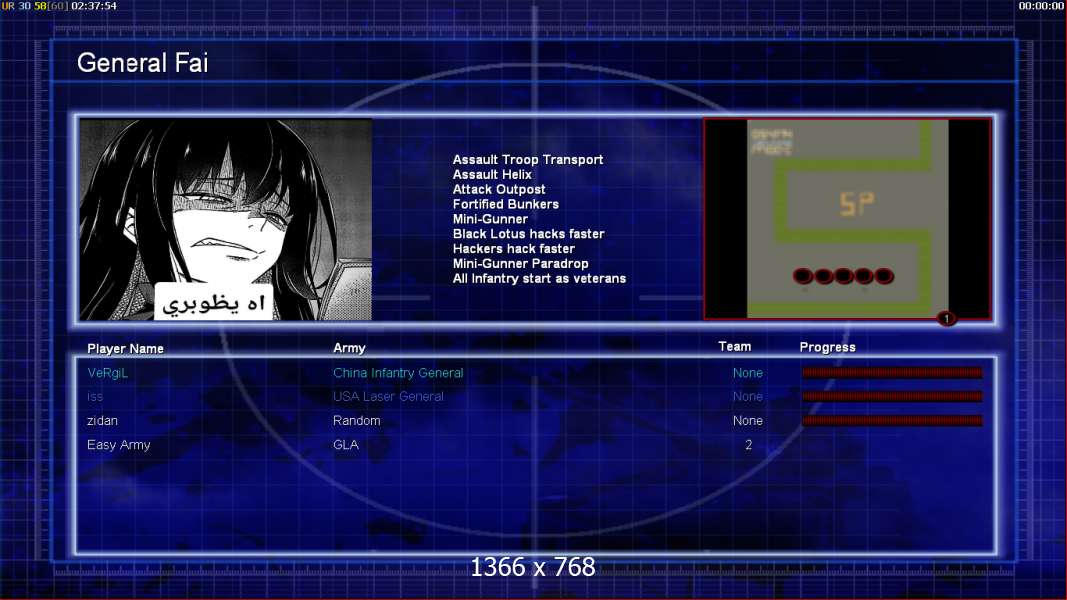
Task: Click Easy Army's team value 2
Action: tap(749, 445)
